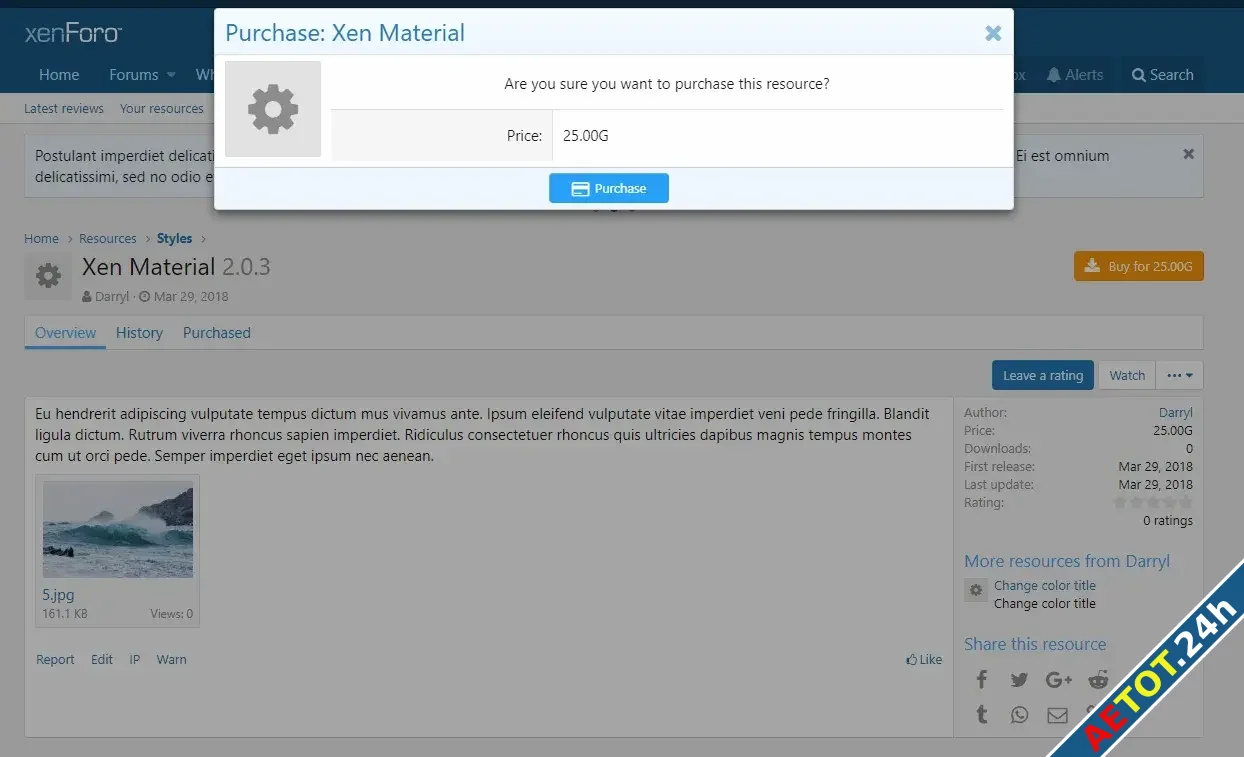Open the 5.jpg attachment thumbnail
Viewport: 1244px width, 757px height.
pyautogui.click(x=117, y=529)
